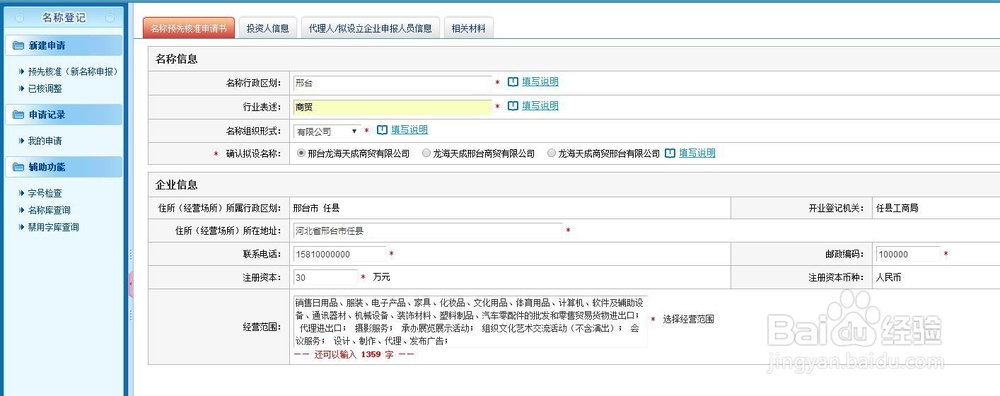Image resolution: width=1000 pixels, height=396 pixels.
Task: Click the 邮政编码 input field
Action: coord(908,254)
